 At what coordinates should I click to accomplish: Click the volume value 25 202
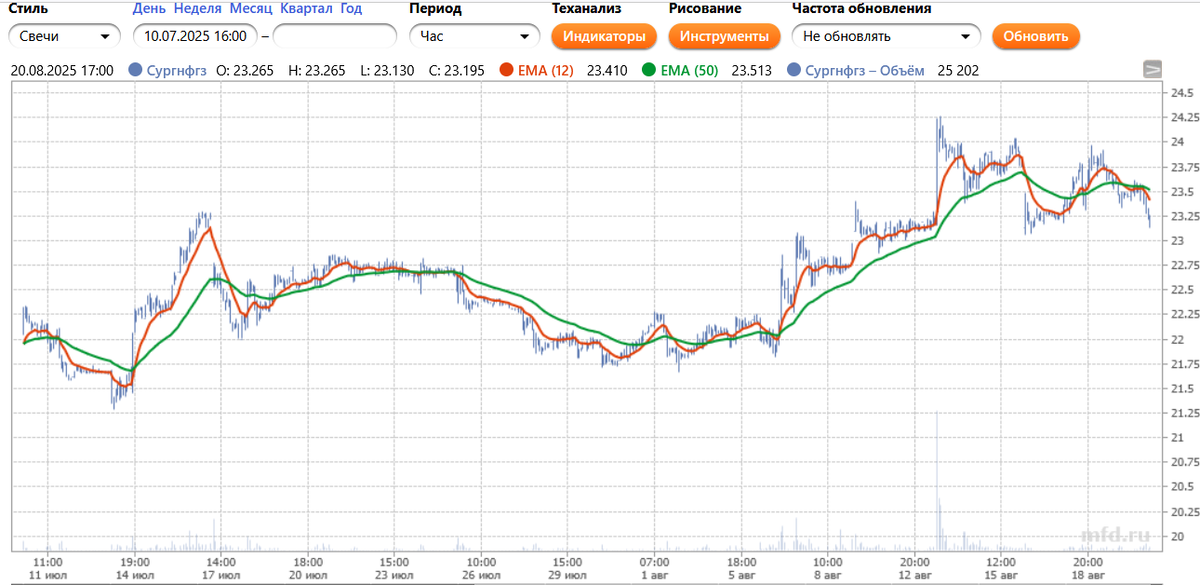click(x=958, y=70)
